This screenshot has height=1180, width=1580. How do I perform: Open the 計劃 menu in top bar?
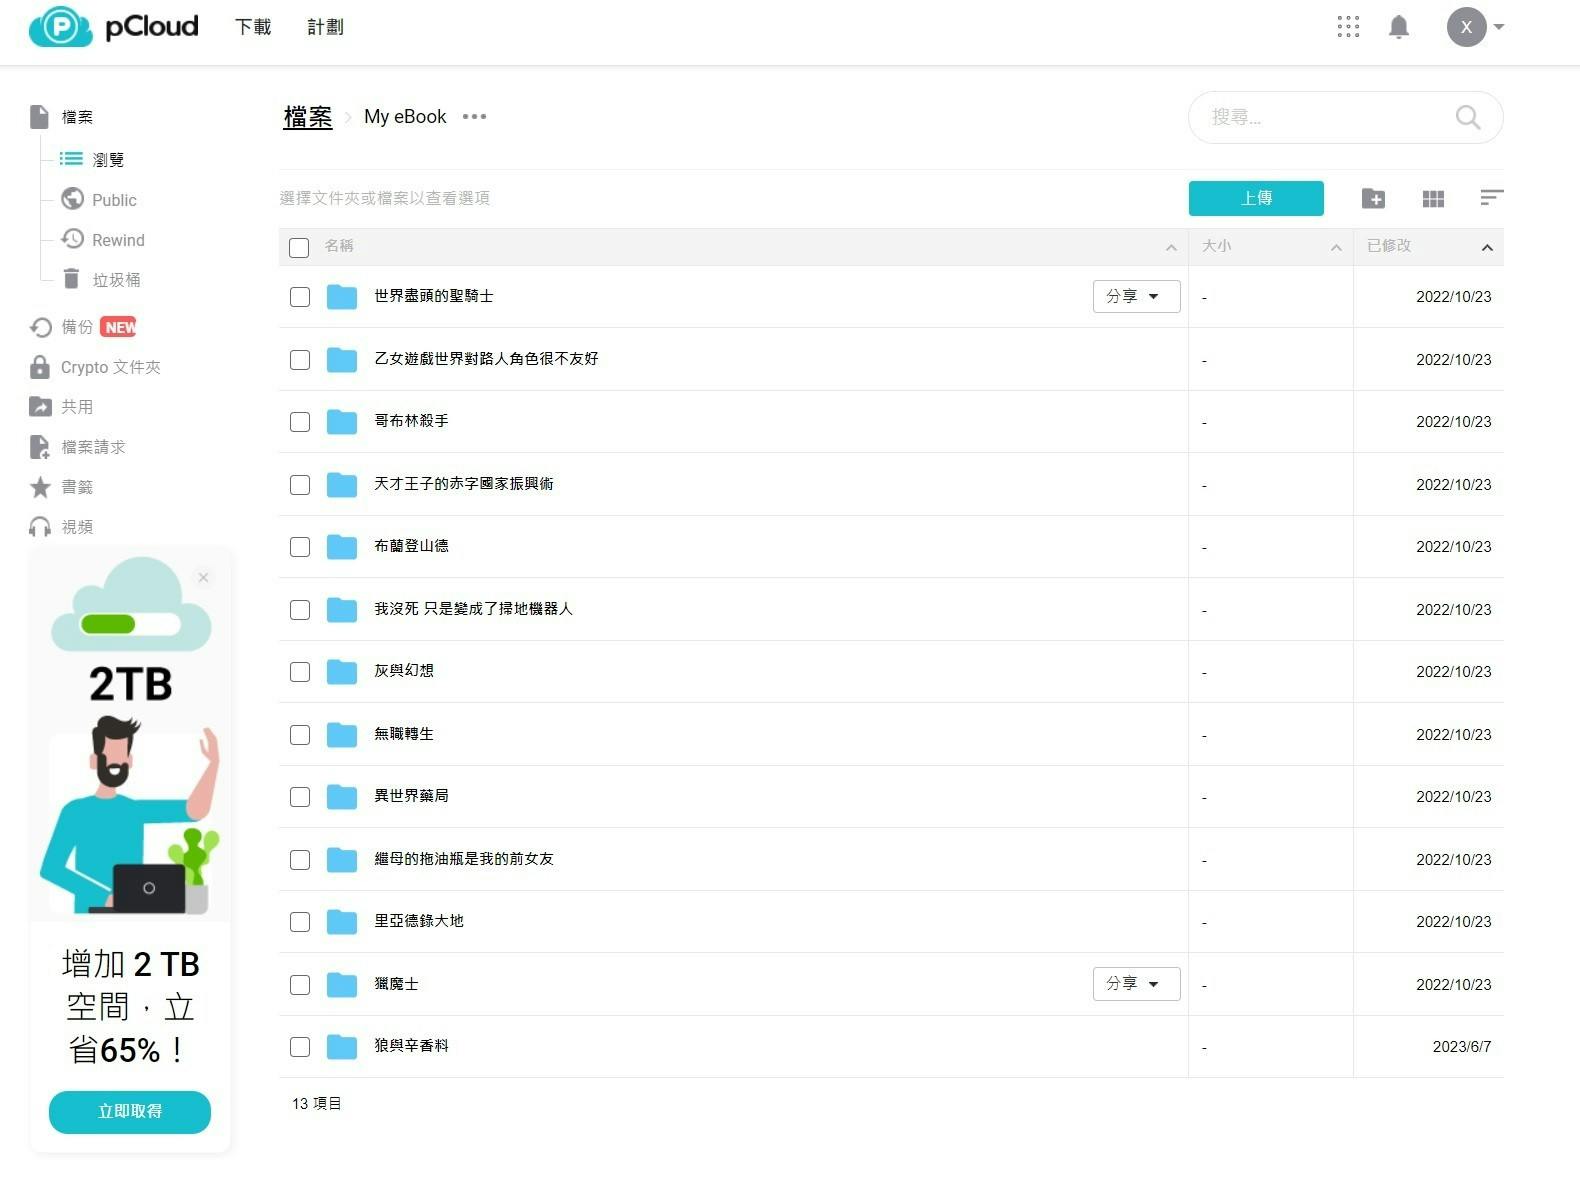click(x=325, y=27)
